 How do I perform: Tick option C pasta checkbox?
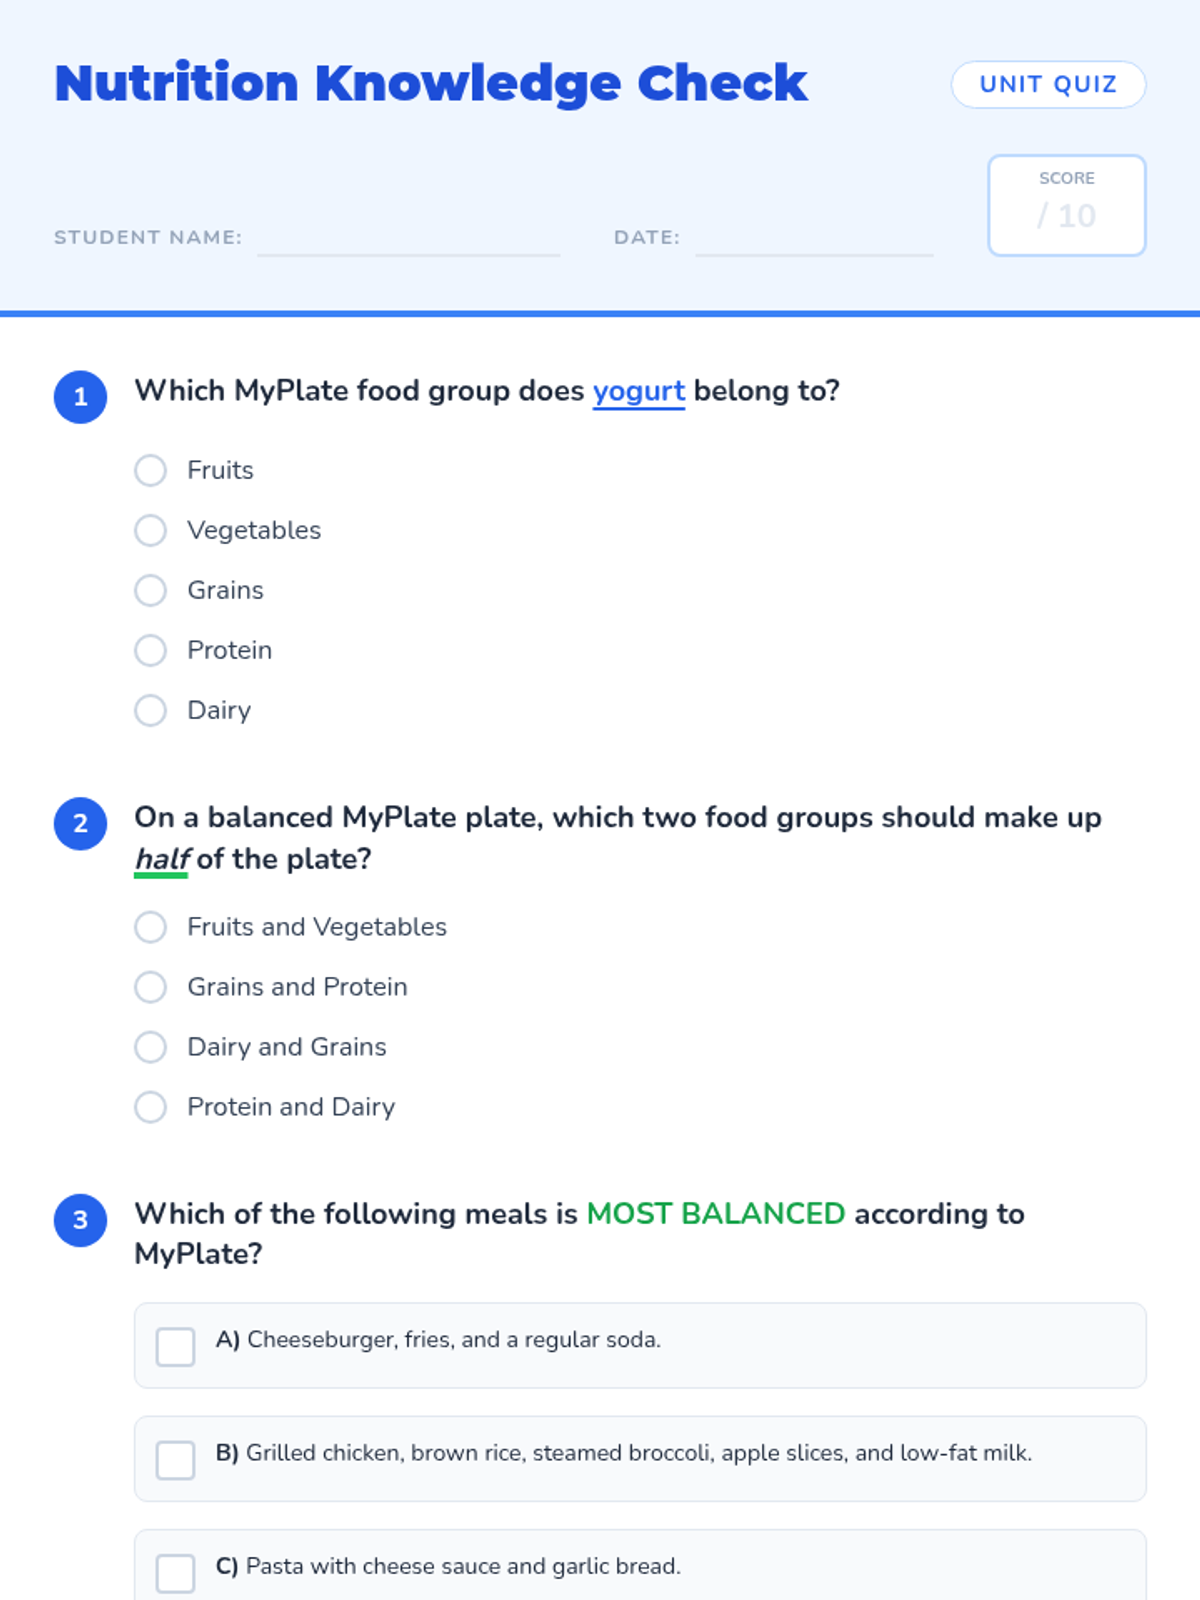(176, 1572)
